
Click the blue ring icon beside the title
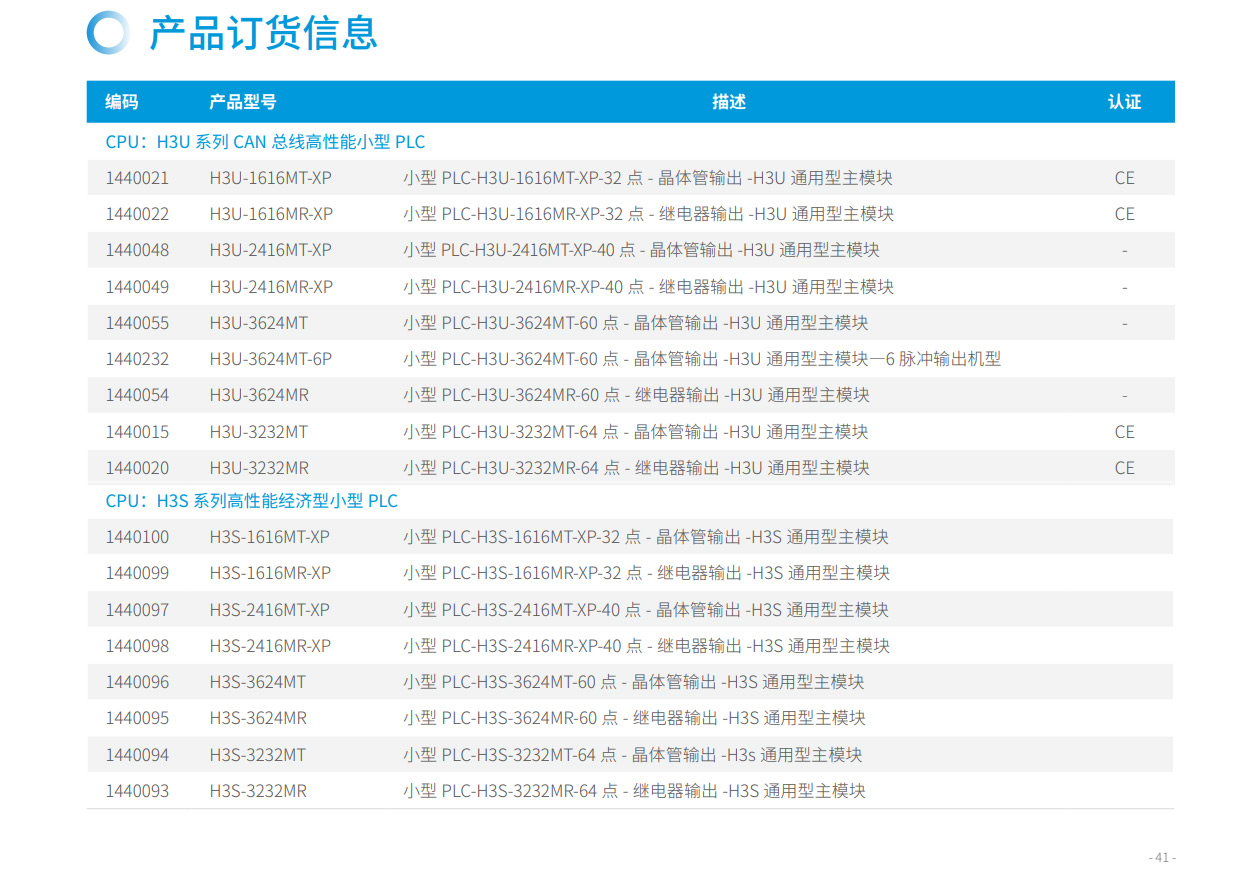[108, 32]
